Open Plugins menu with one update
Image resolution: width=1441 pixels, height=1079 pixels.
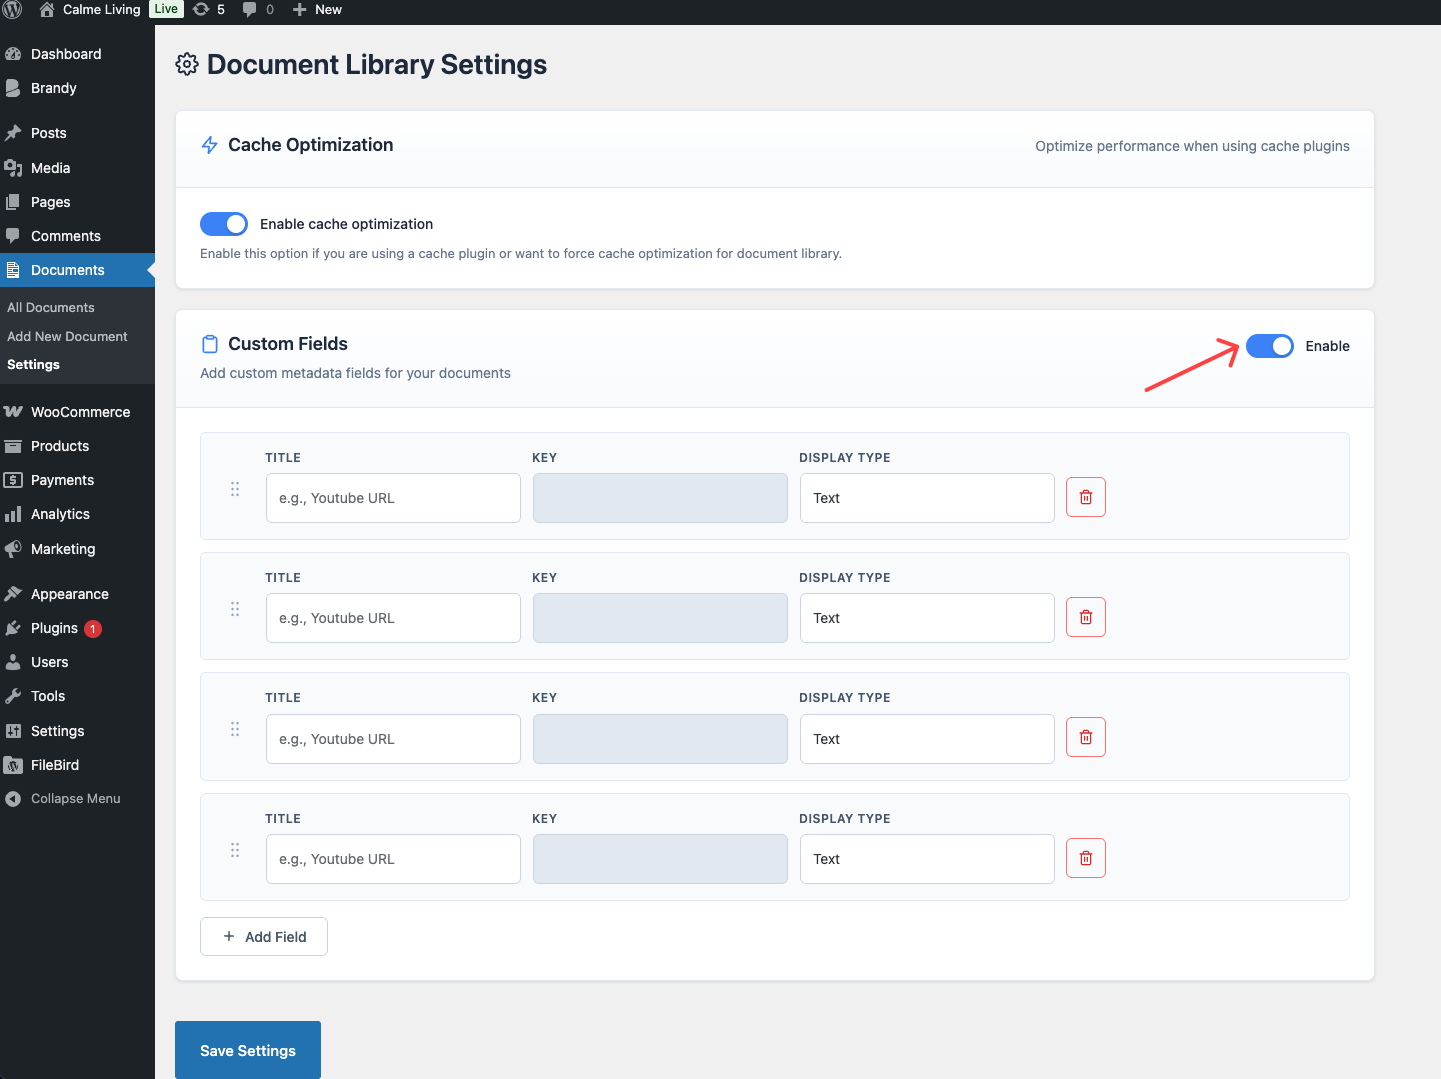point(55,628)
